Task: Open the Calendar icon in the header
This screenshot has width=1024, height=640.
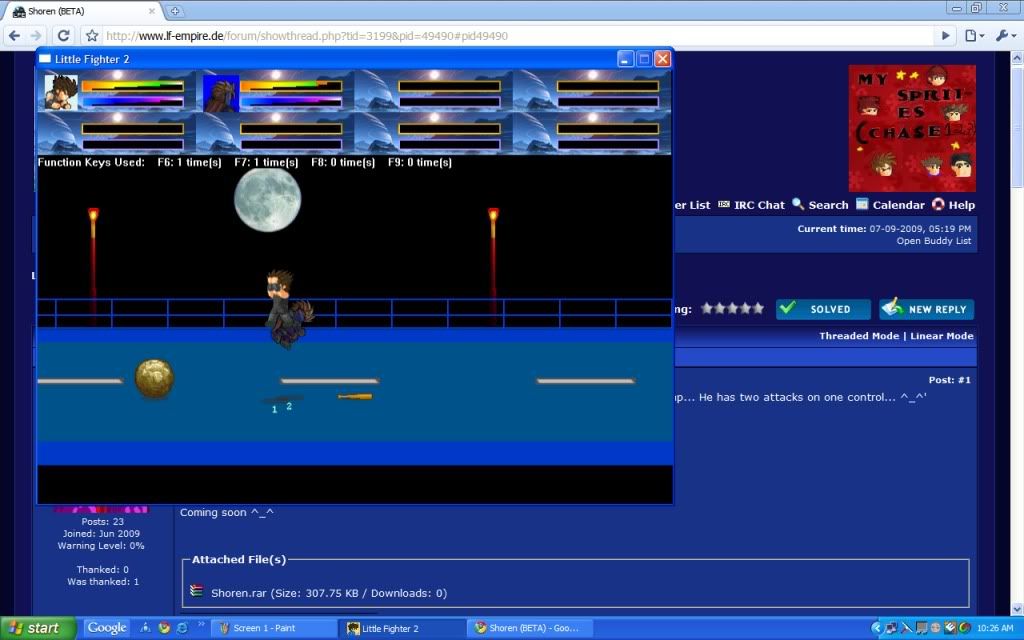Action: coord(864,205)
